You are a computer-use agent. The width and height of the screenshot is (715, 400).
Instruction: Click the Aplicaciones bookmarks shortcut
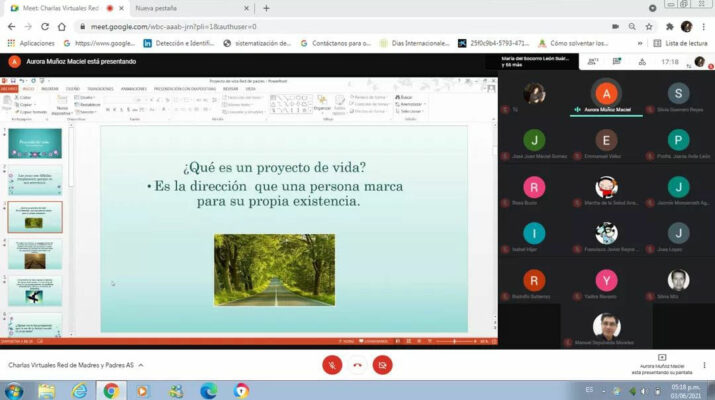pyautogui.click(x=30, y=43)
